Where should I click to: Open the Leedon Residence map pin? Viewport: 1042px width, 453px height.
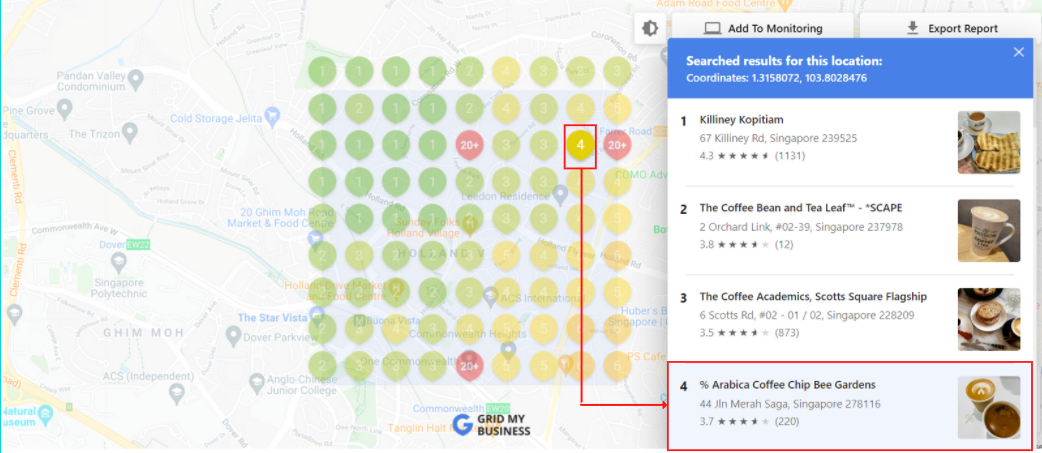(x=560, y=193)
